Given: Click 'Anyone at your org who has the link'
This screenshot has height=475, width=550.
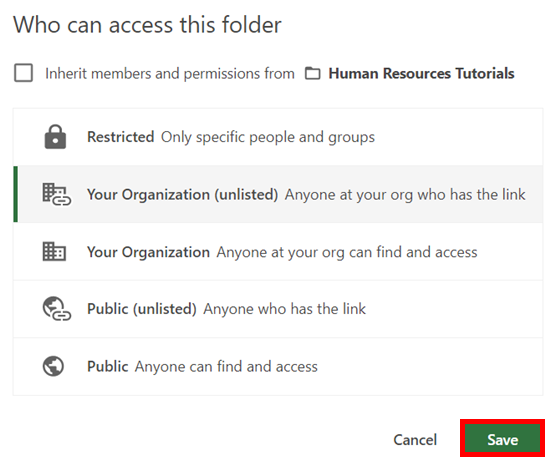Looking at the screenshot, I should [405, 195].
